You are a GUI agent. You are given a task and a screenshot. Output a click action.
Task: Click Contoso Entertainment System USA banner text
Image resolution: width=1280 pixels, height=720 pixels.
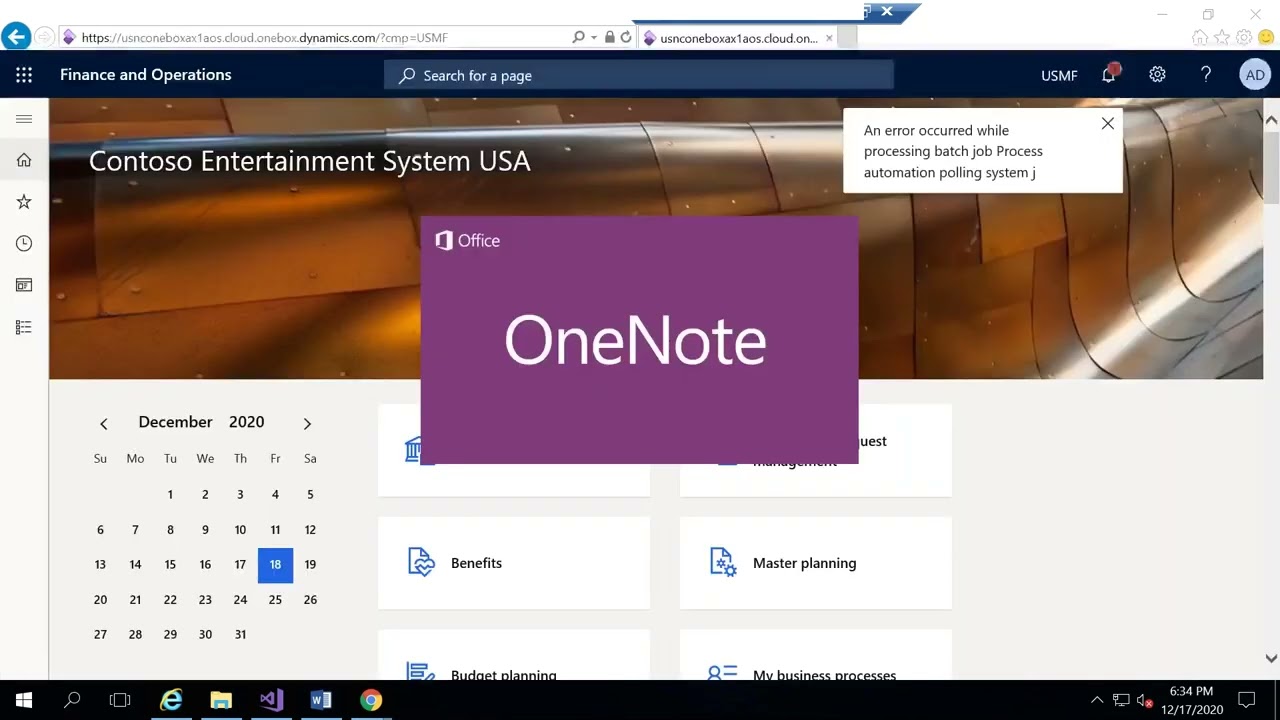309,161
